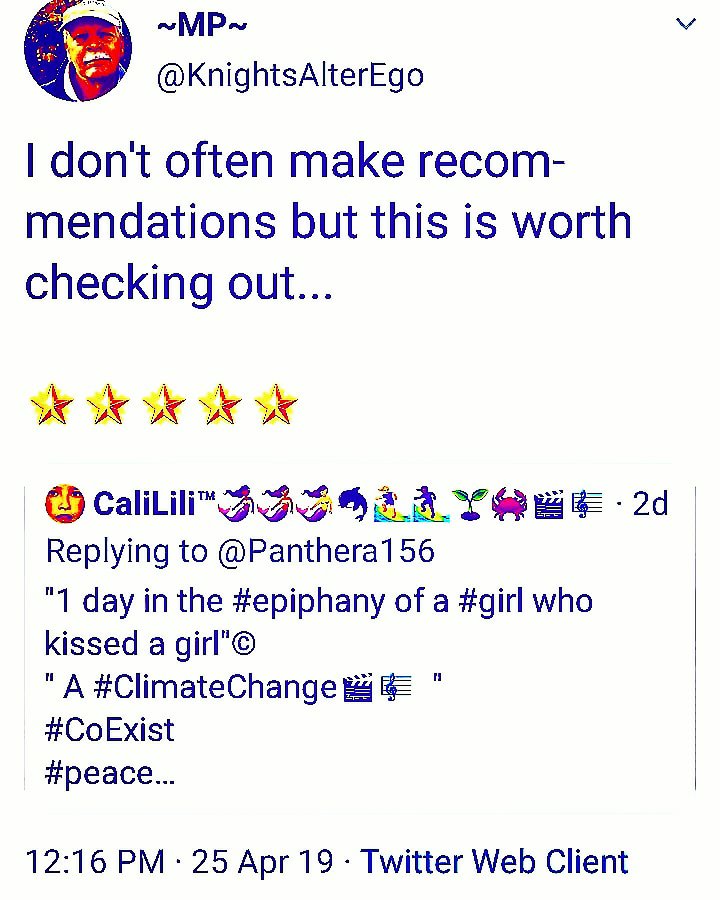720x900 pixels.
Task: Open the @KnightsAlterEgo handle
Action: (x=290, y=76)
